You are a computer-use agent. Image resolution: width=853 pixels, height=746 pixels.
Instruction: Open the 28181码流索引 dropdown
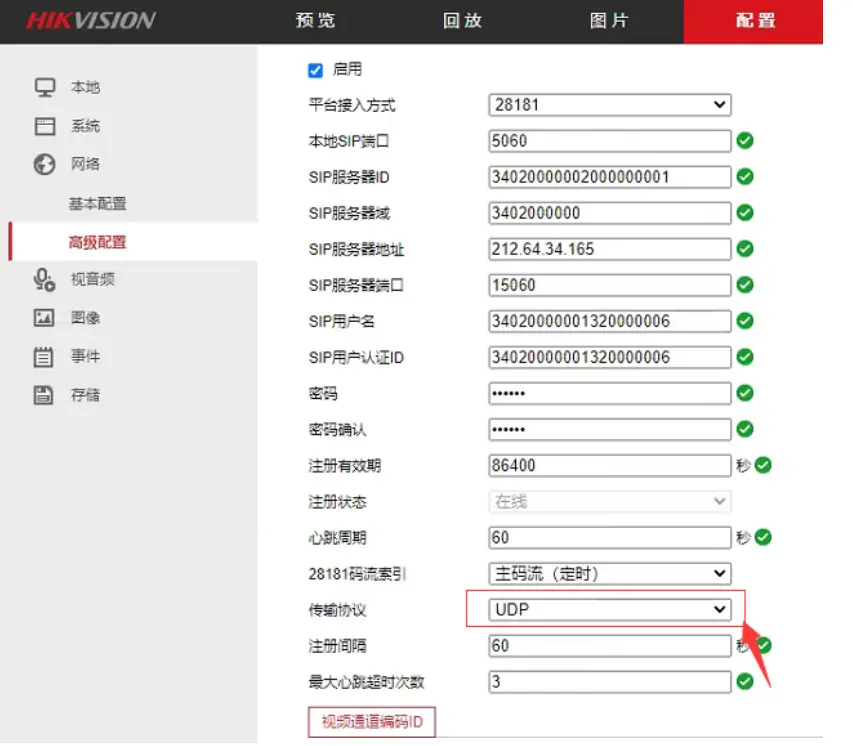point(610,573)
